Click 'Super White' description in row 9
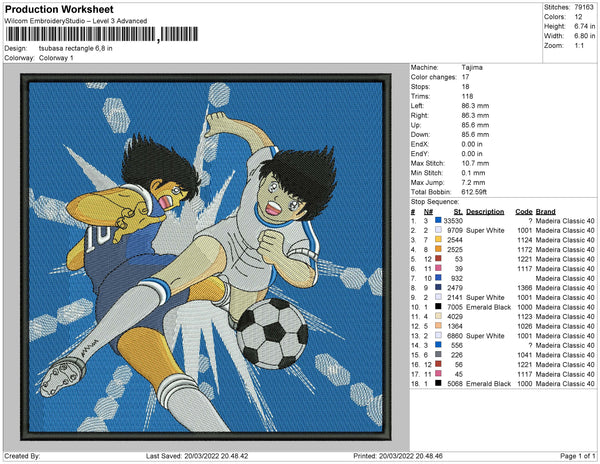Screen dimensions: 600x464 tap(485, 297)
